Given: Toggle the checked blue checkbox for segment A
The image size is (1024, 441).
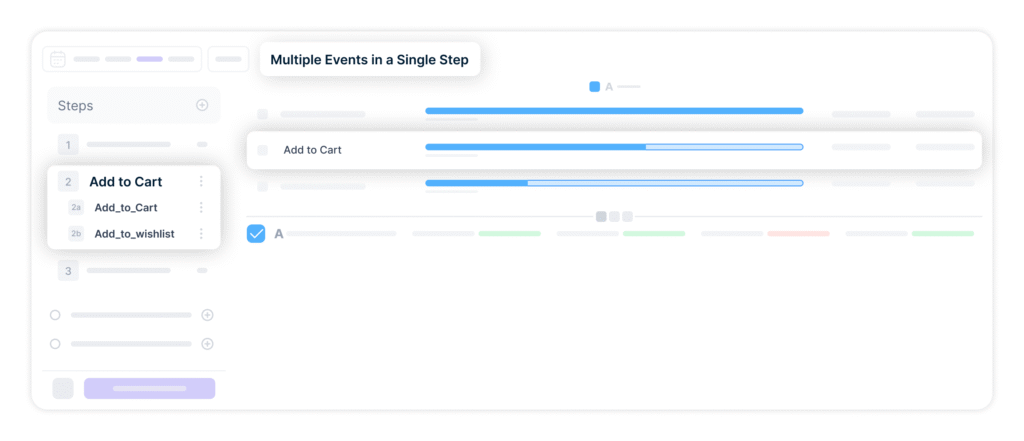Looking at the screenshot, I should [256, 234].
